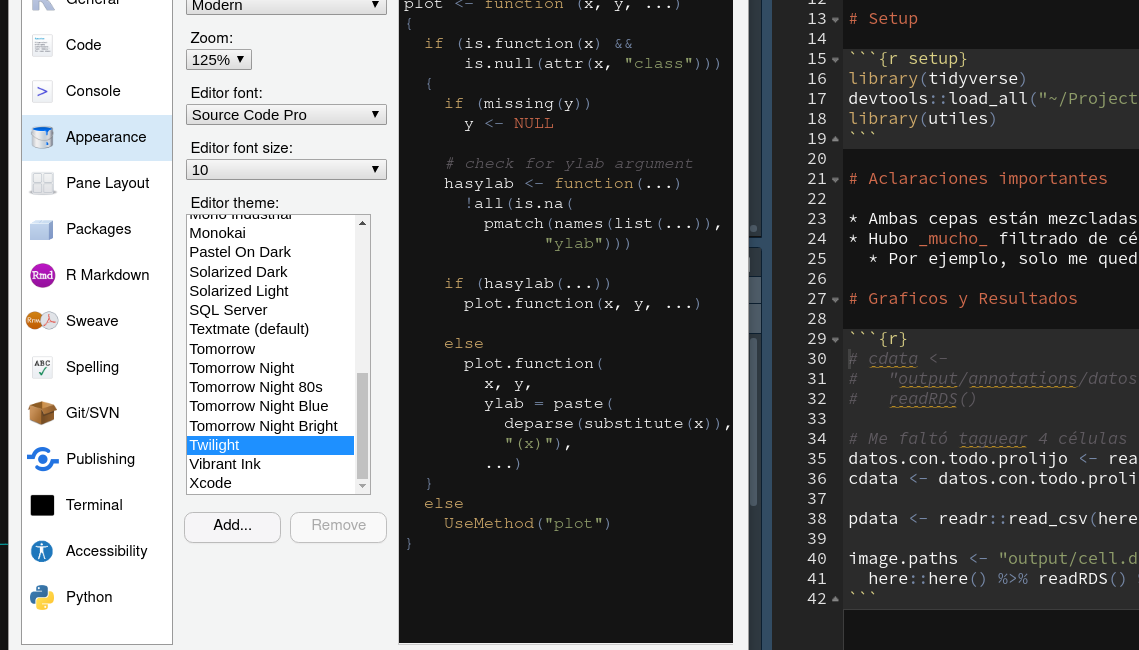The image size is (1139, 650).
Task: Choose the Tomorrow Night Bright theme
Action: 263,426
